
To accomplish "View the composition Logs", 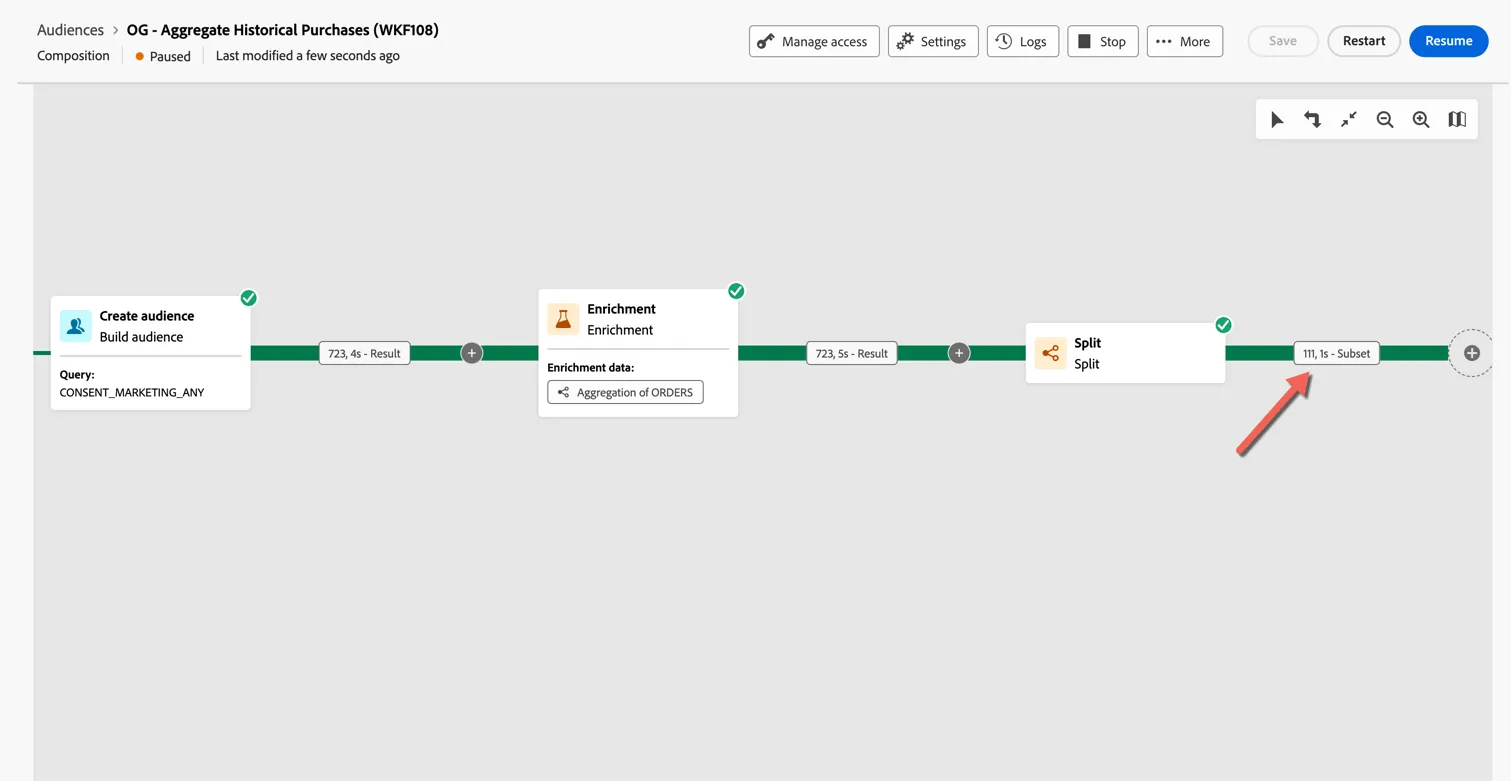I will 1023,41.
